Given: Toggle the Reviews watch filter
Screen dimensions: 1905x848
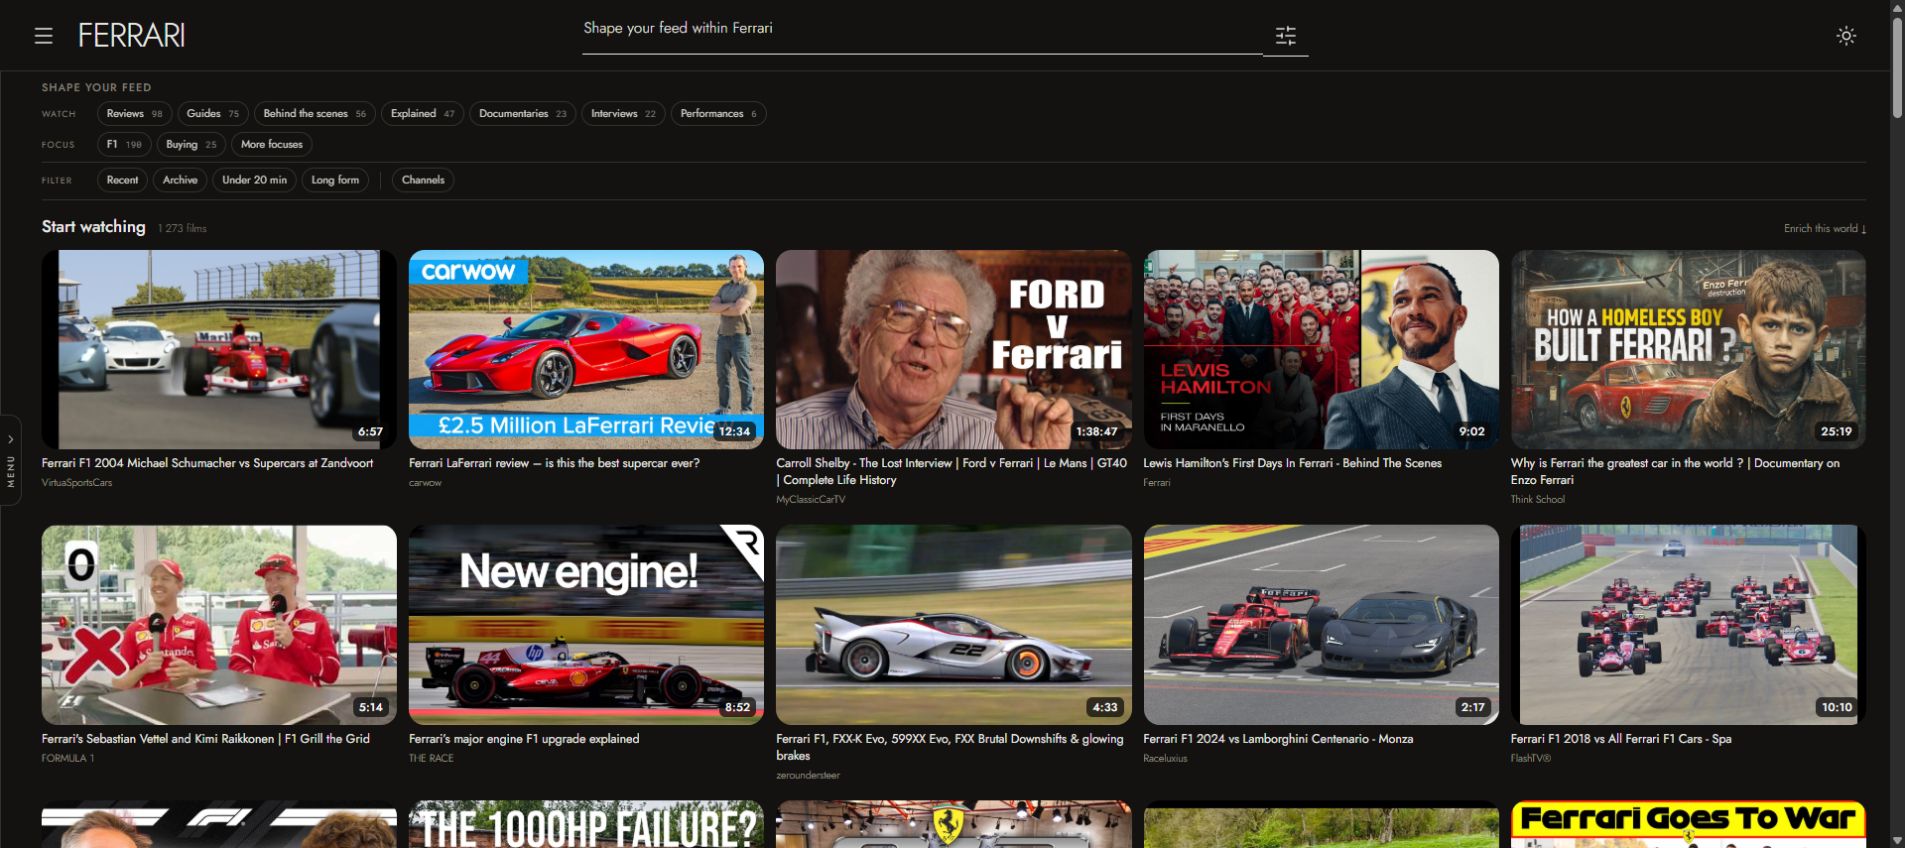Looking at the screenshot, I should coord(134,114).
